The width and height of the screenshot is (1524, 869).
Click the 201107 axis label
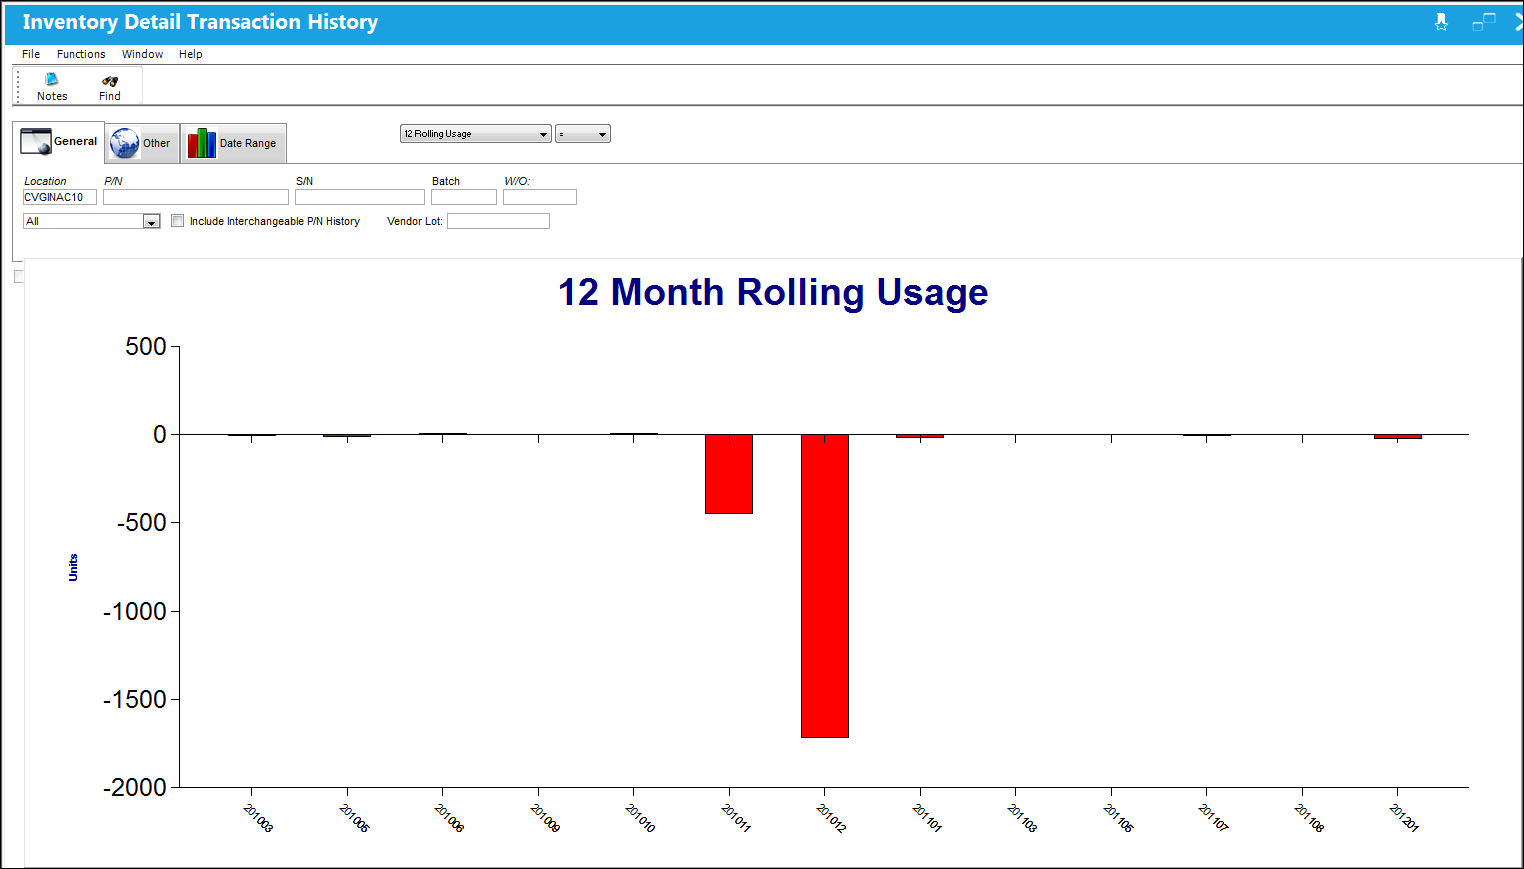1213,817
